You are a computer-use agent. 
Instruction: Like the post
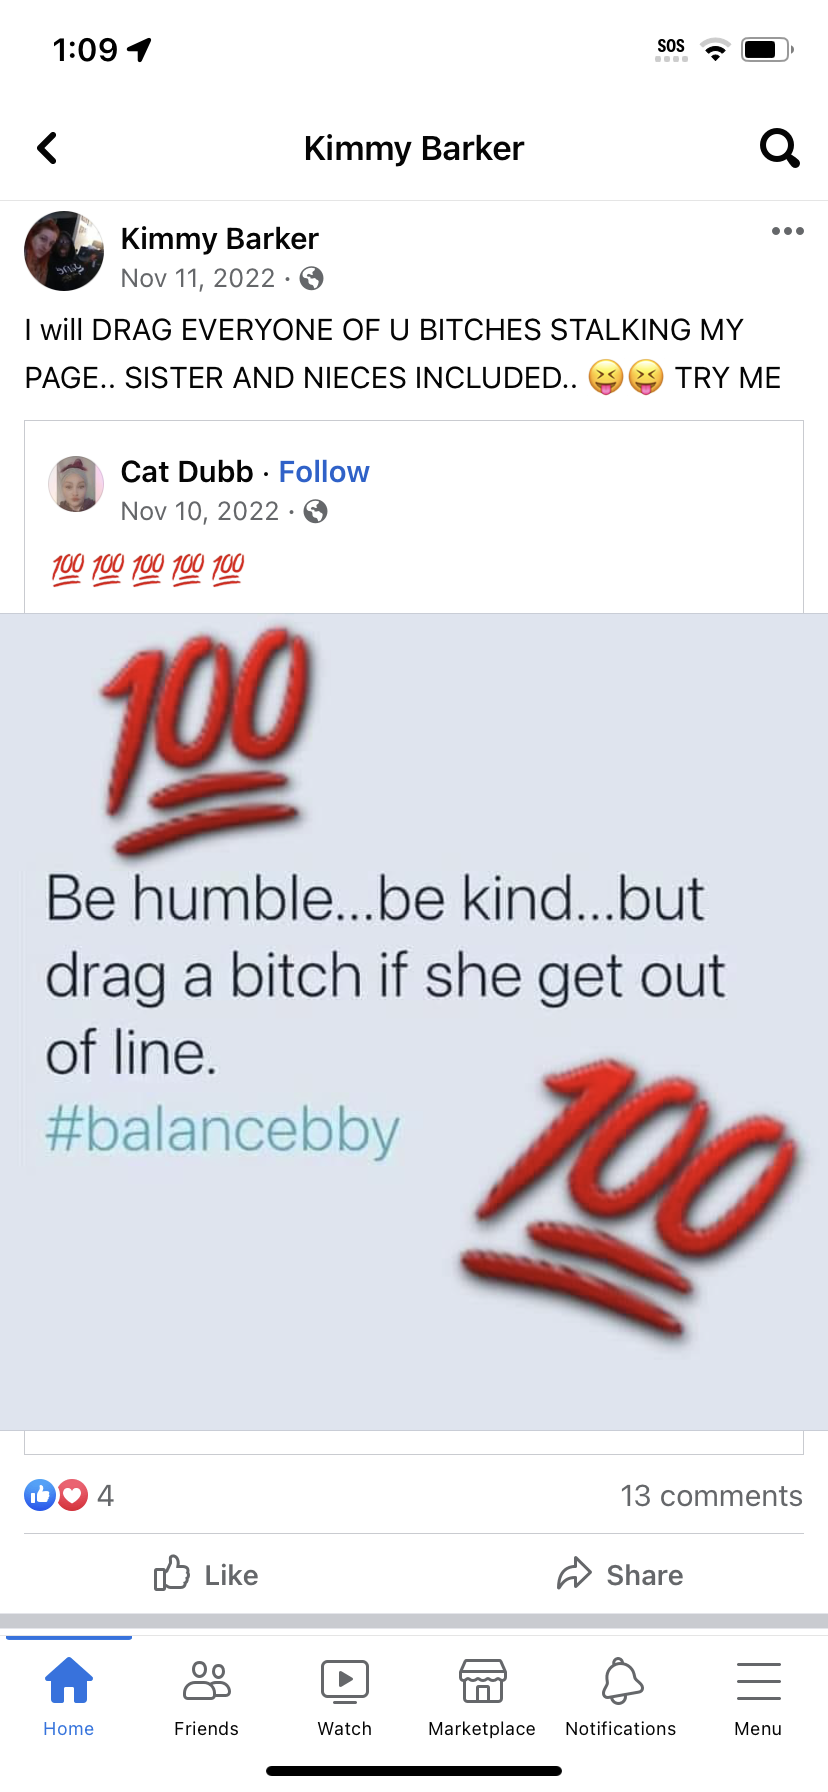click(207, 1575)
